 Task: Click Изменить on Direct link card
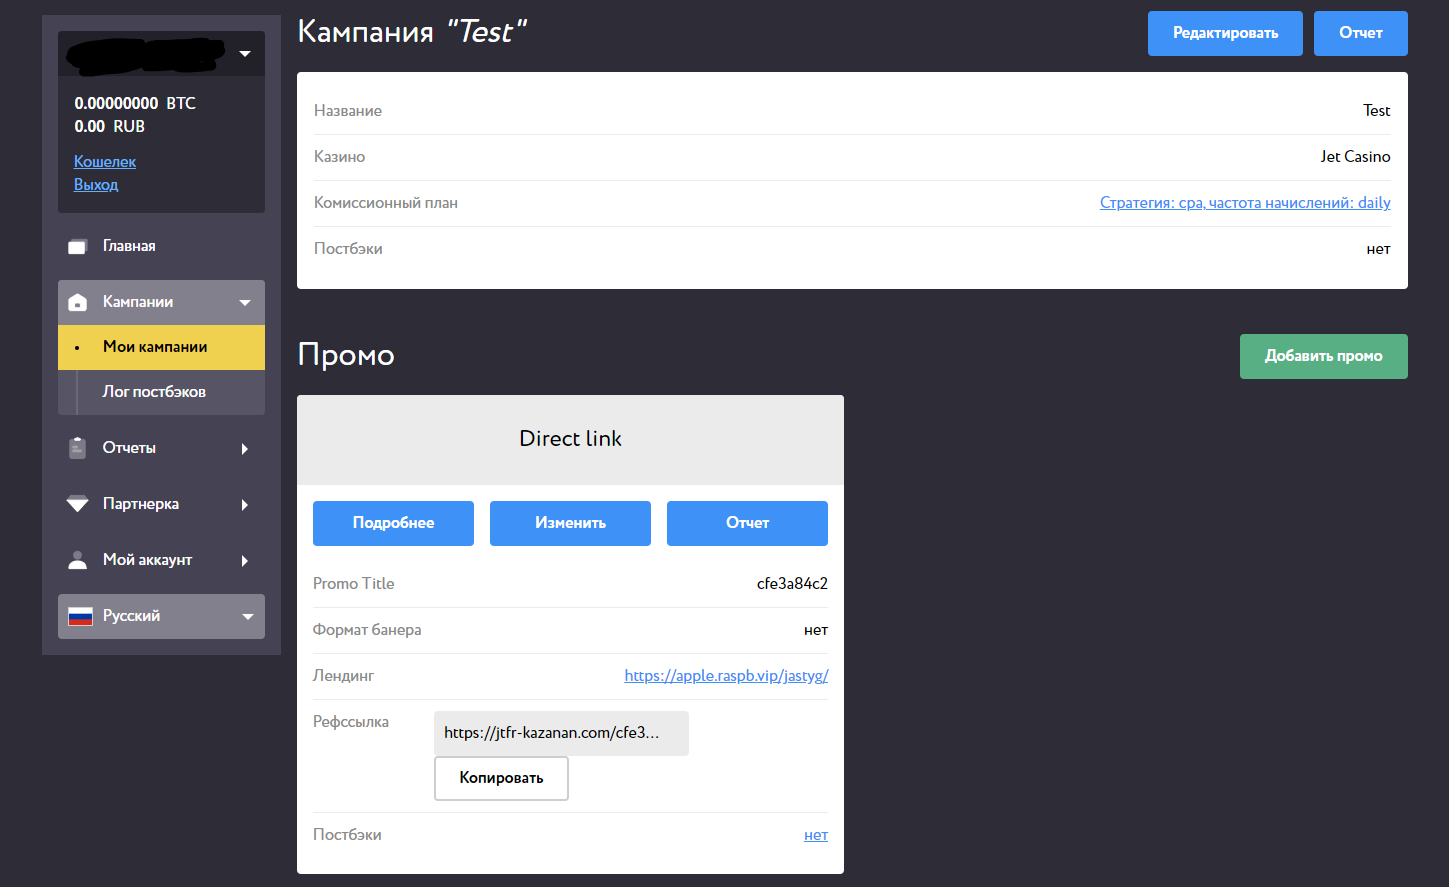[570, 523]
